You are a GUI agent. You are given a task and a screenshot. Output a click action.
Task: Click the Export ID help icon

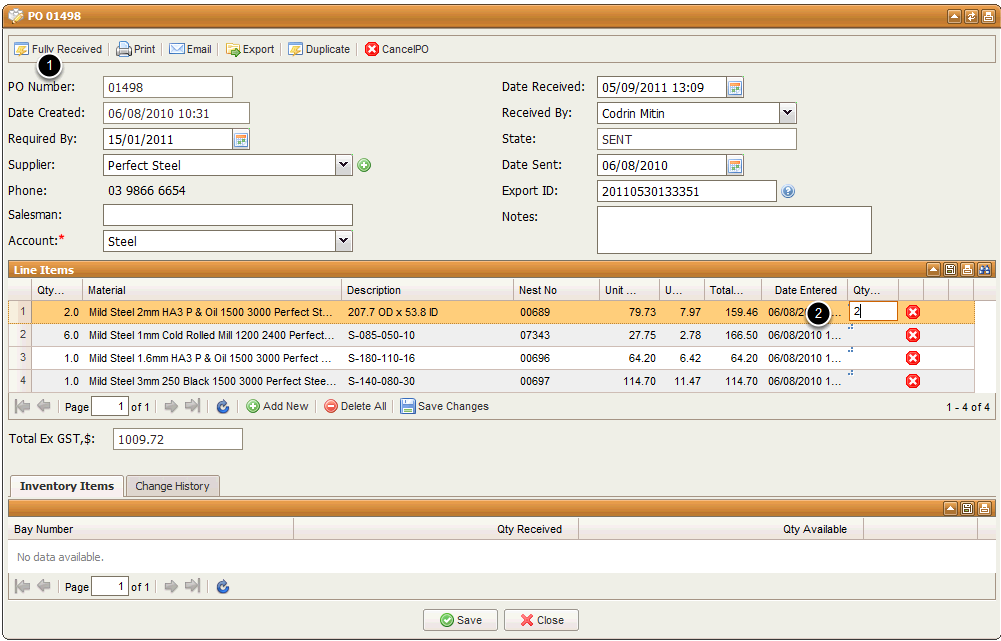click(788, 191)
